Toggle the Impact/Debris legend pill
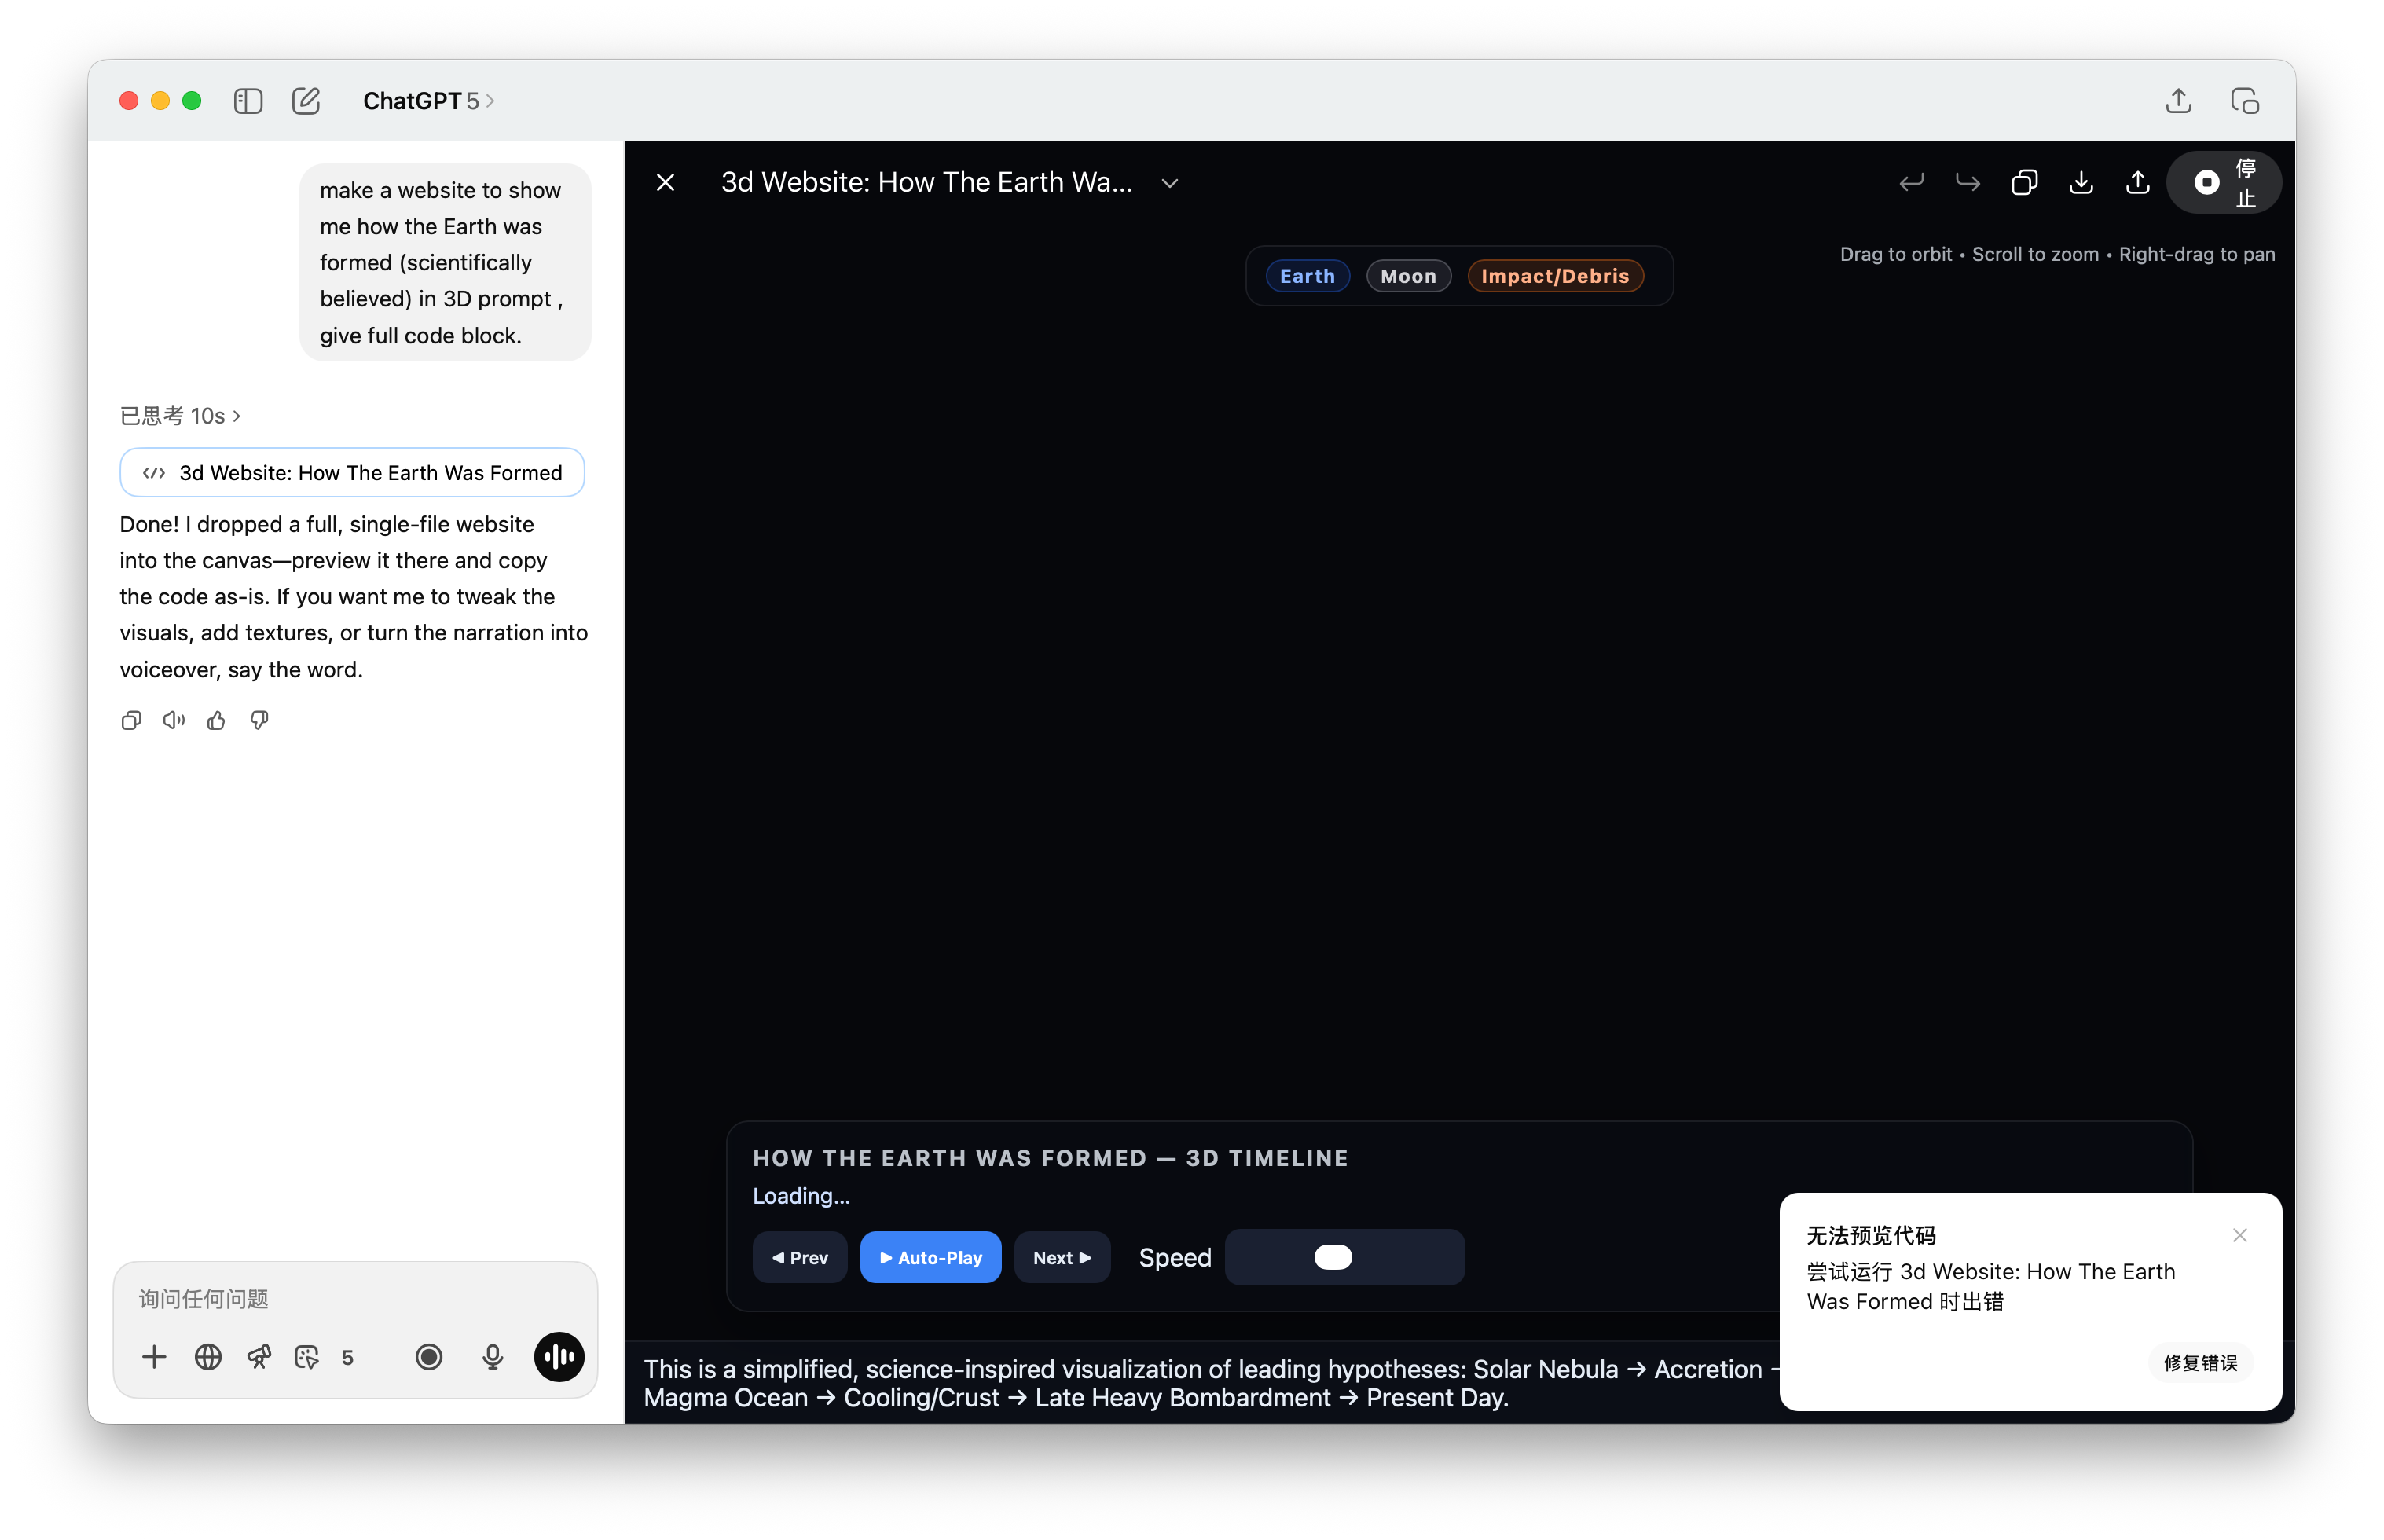2384x1540 pixels. click(1555, 276)
